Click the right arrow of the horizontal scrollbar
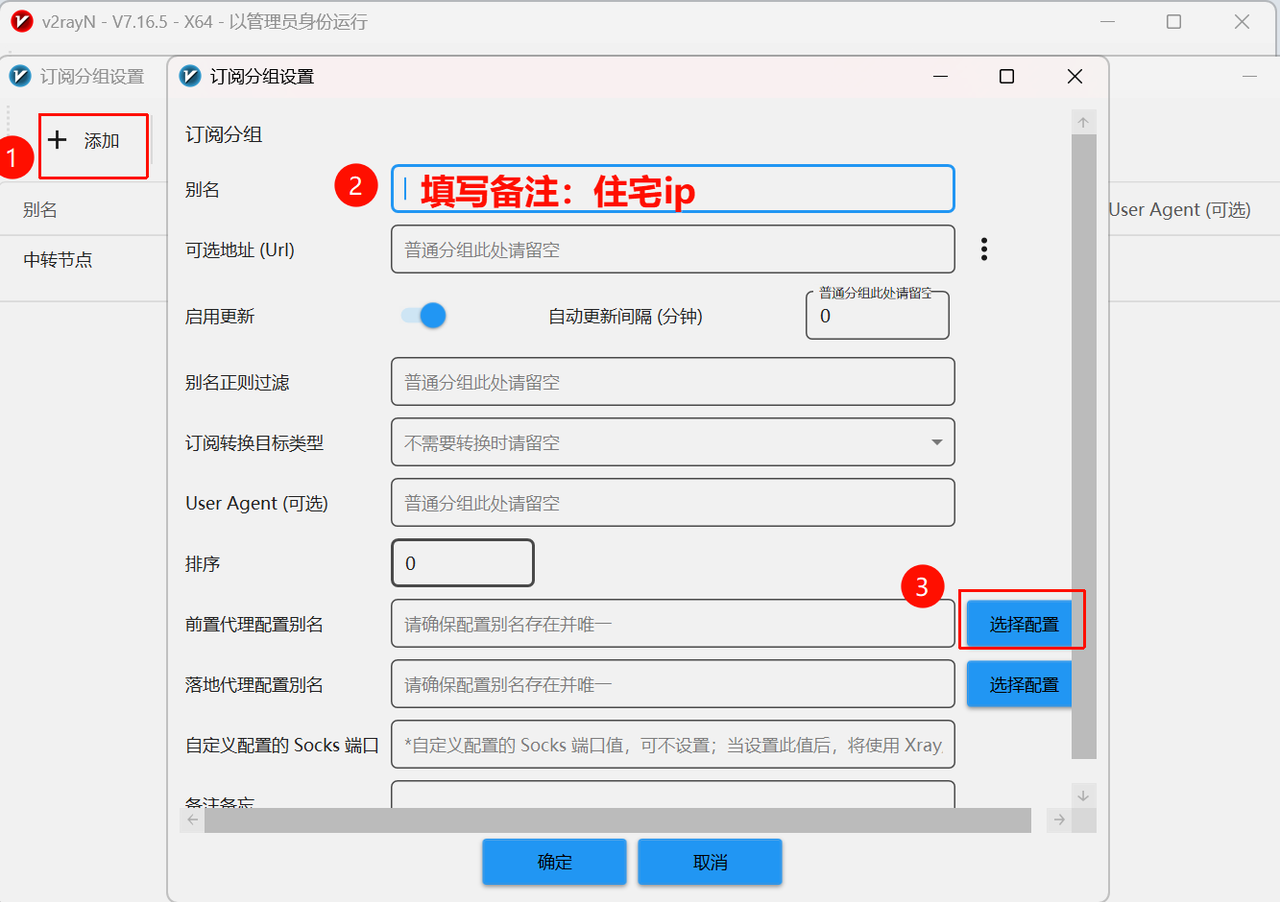 point(1059,820)
